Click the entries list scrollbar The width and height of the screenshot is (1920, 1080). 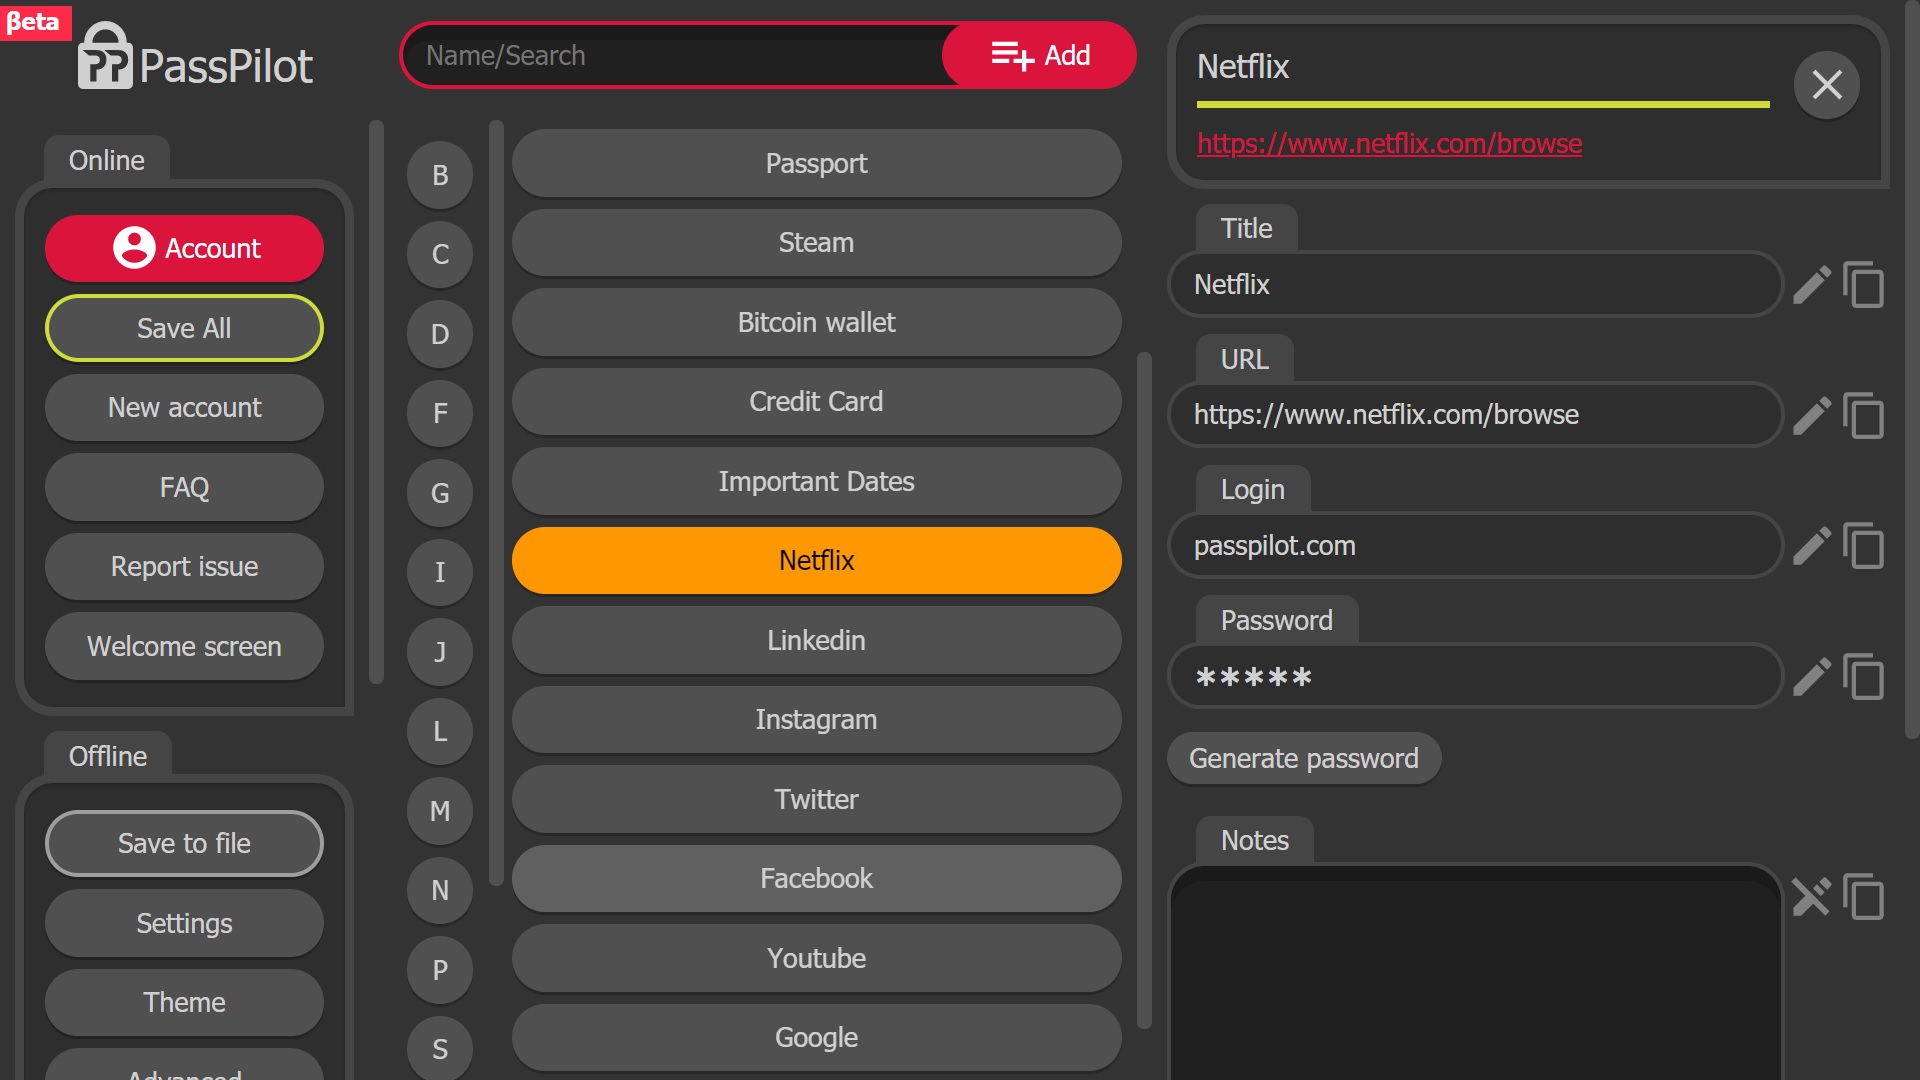(x=1144, y=690)
